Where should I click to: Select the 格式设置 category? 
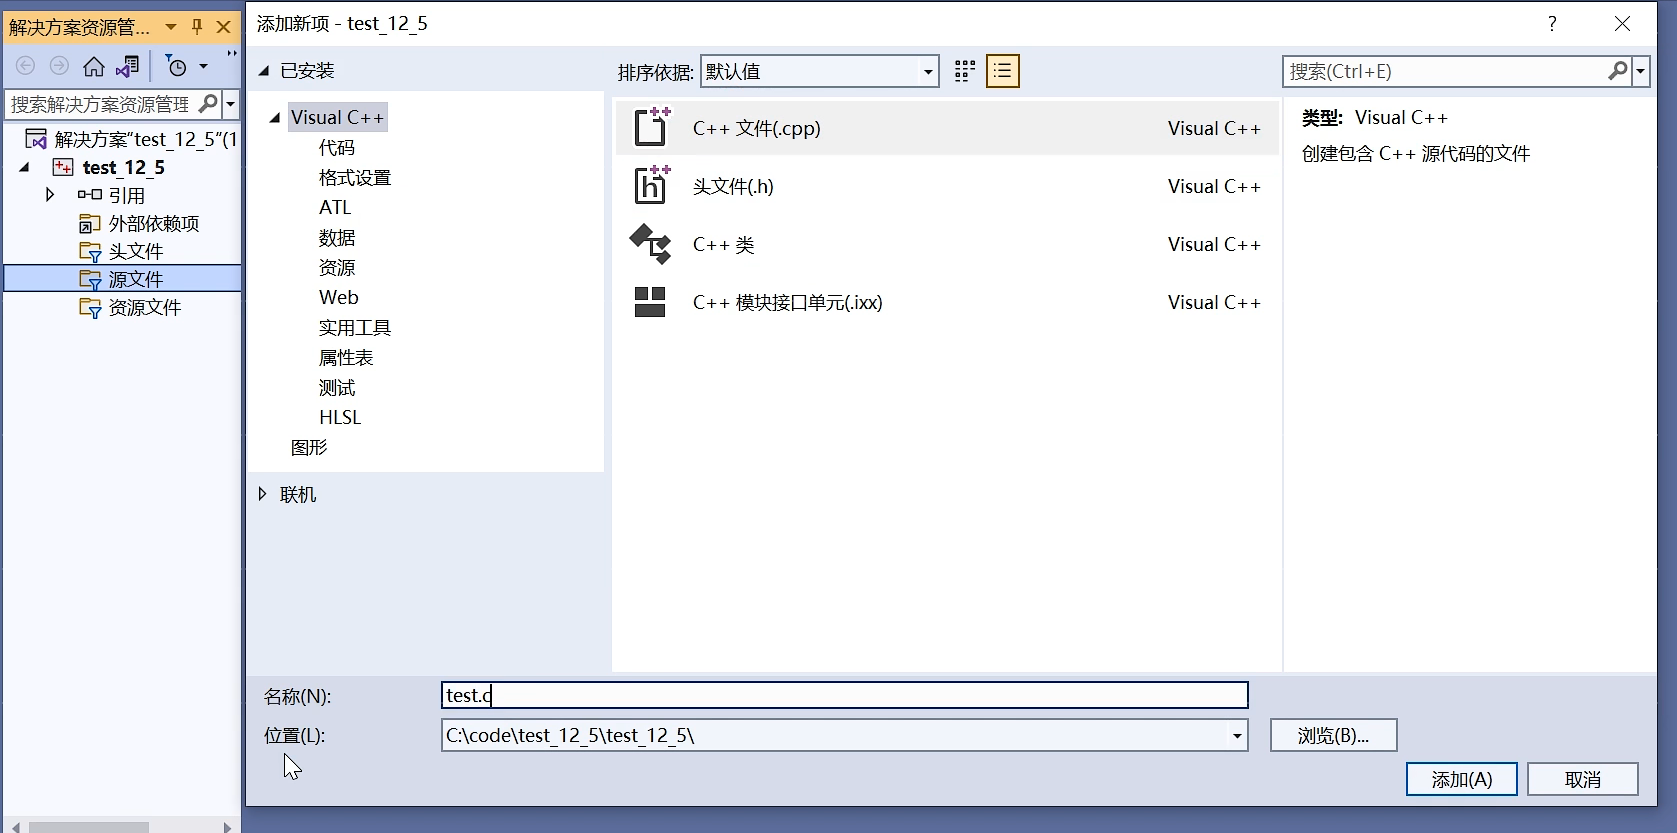[355, 177]
